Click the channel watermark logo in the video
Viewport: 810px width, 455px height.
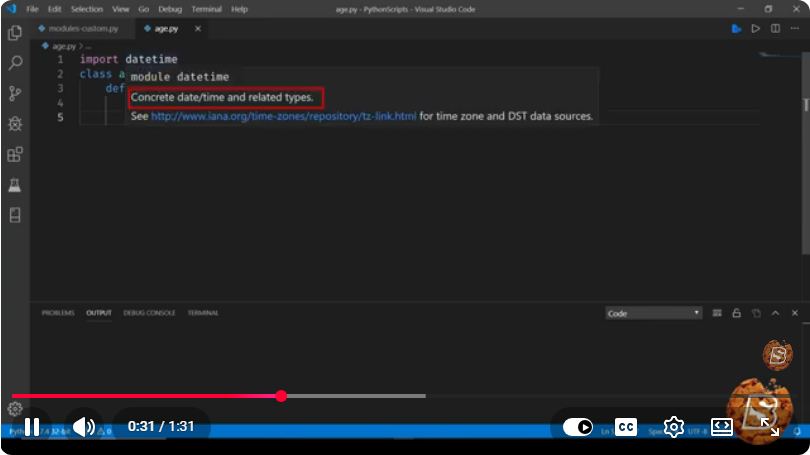(777, 355)
